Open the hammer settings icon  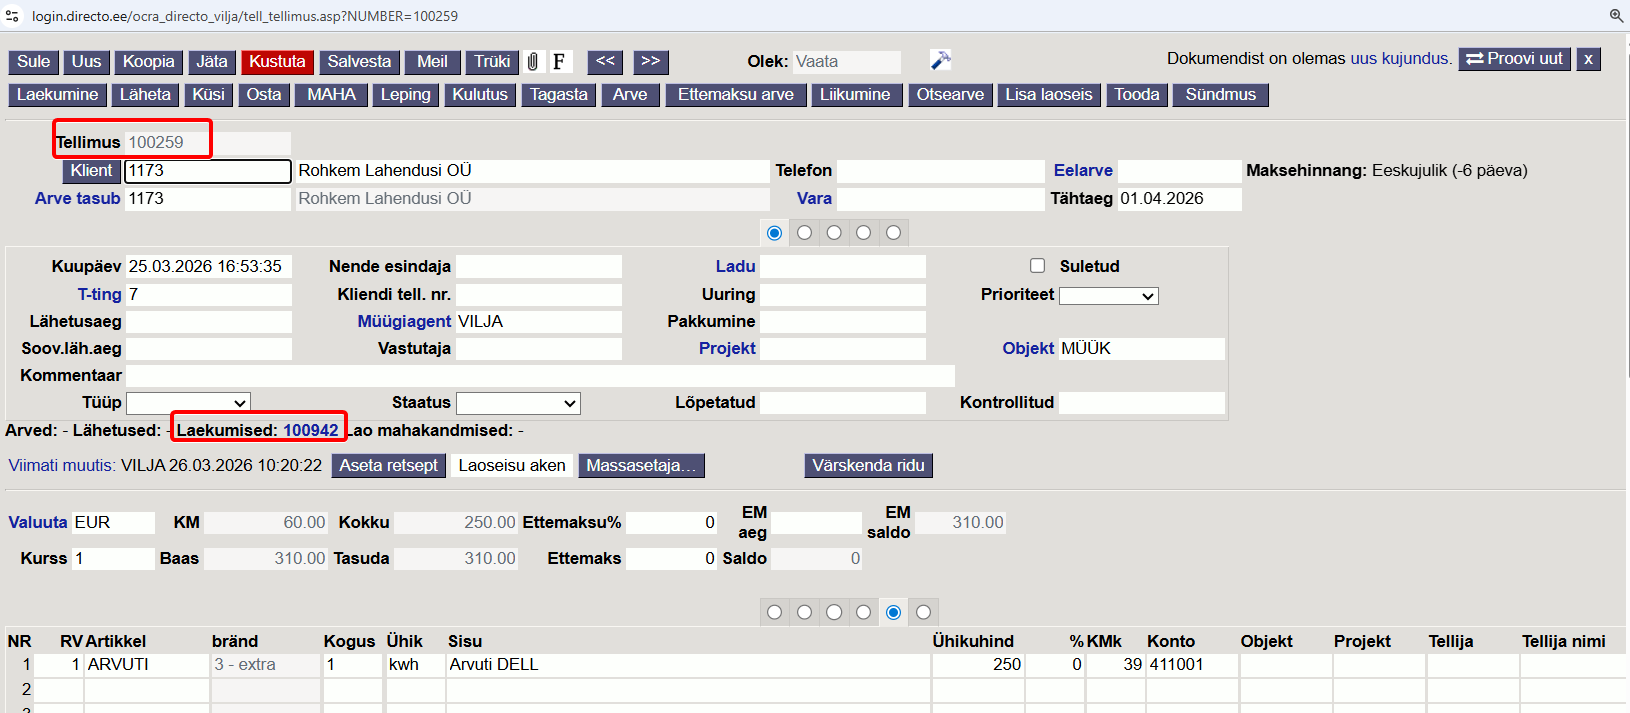pos(940,61)
